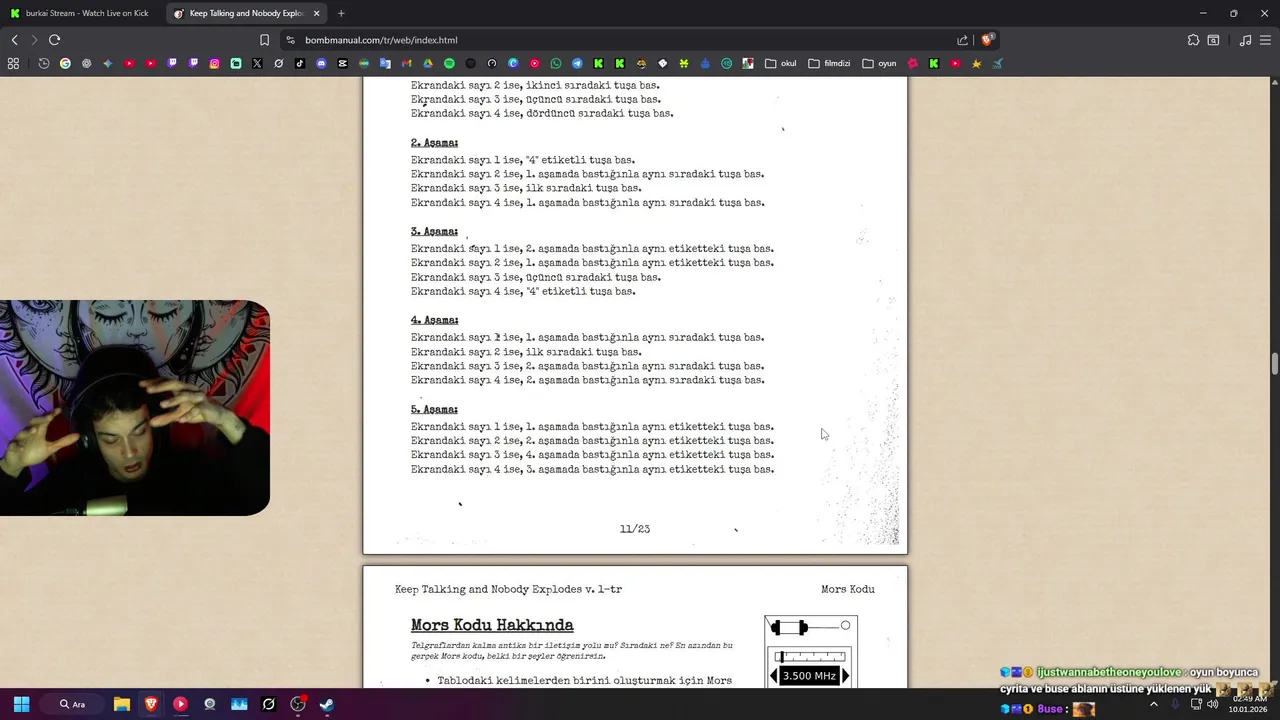Open the media control music note icon
Image resolution: width=1280 pixels, height=720 pixels.
(x=1245, y=40)
